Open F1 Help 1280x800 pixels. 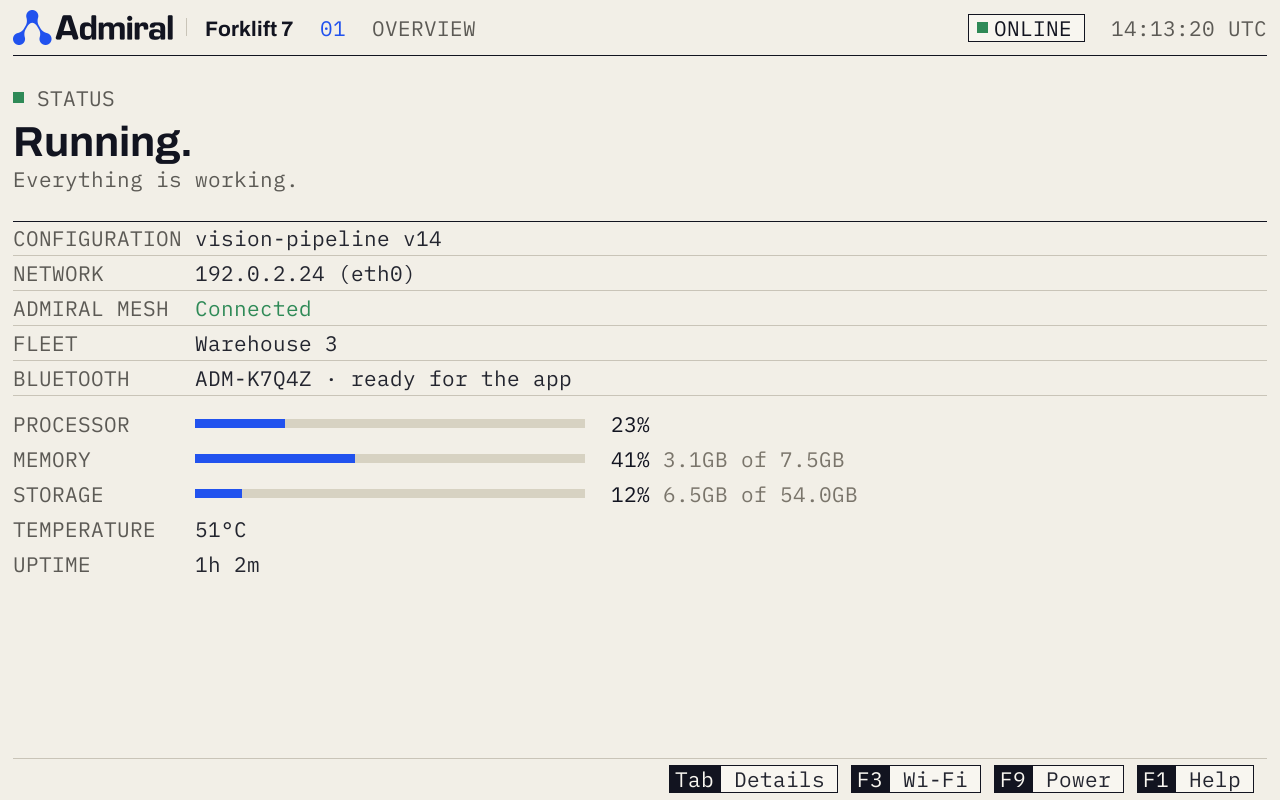pyautogui.click(x=1195, y=779)
